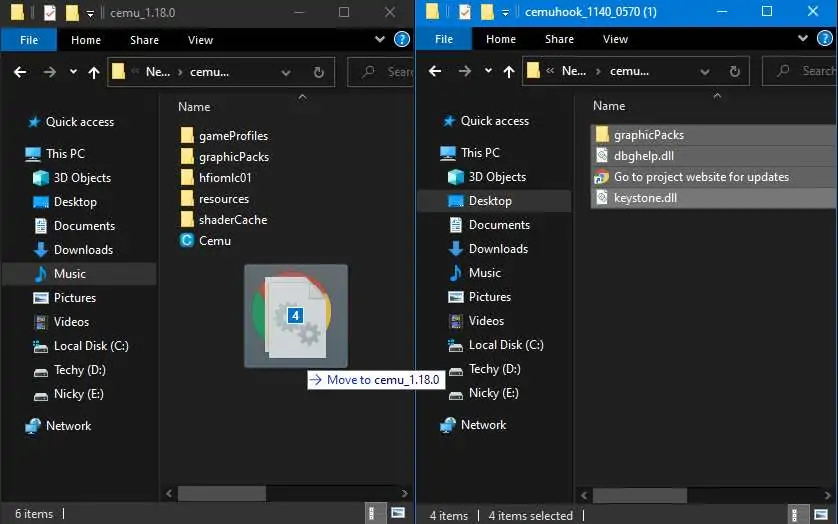838x524 pixels.
Task: Select shaderCache folder
Action: 223,219
